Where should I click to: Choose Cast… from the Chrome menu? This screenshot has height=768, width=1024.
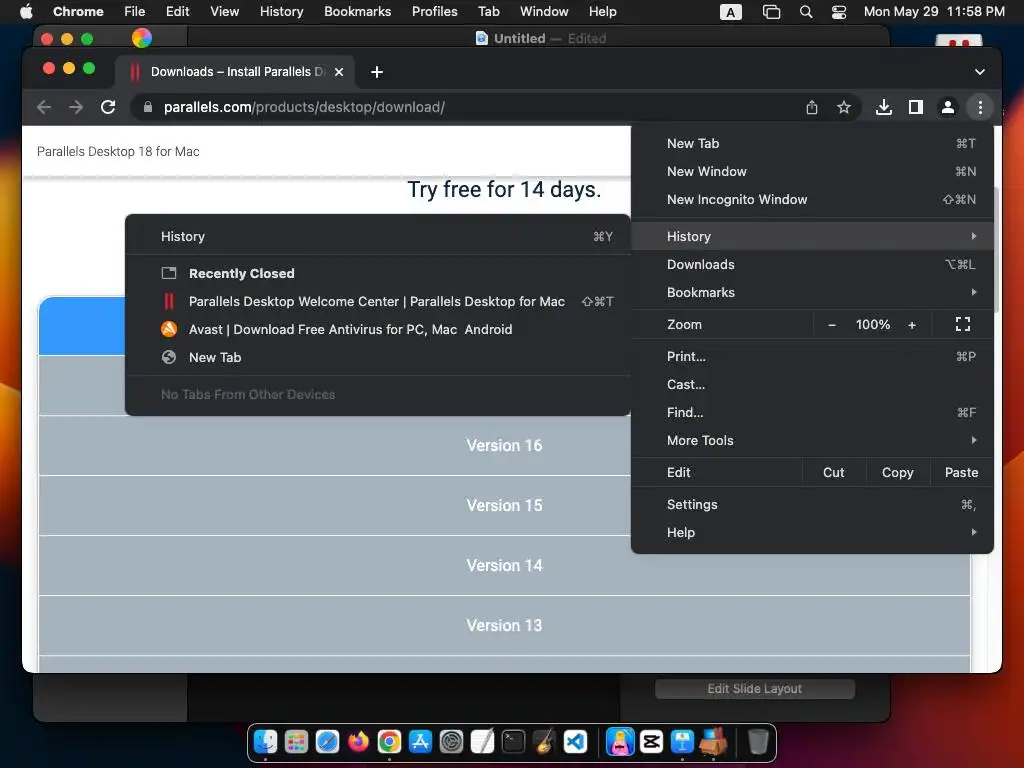[812, 385]
